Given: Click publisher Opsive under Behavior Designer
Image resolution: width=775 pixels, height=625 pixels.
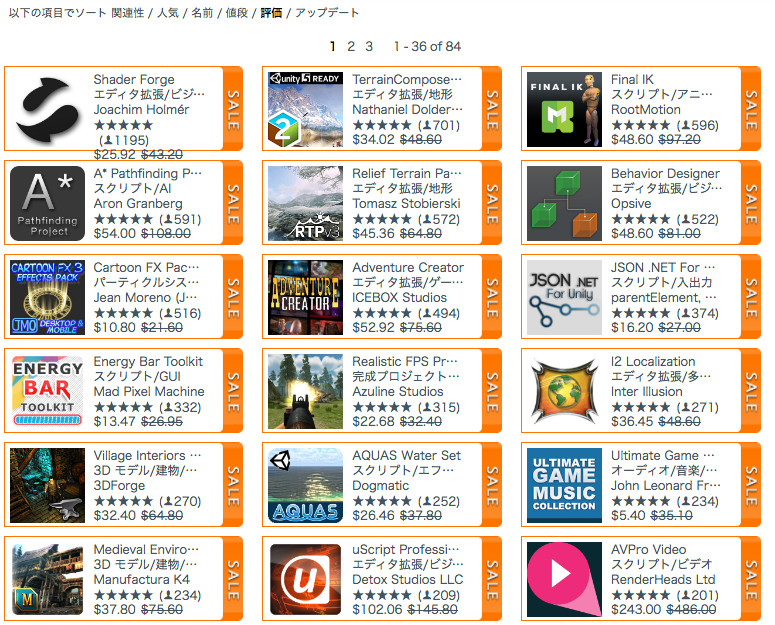Looking at the screenshot, I should [x=631, y=204].
